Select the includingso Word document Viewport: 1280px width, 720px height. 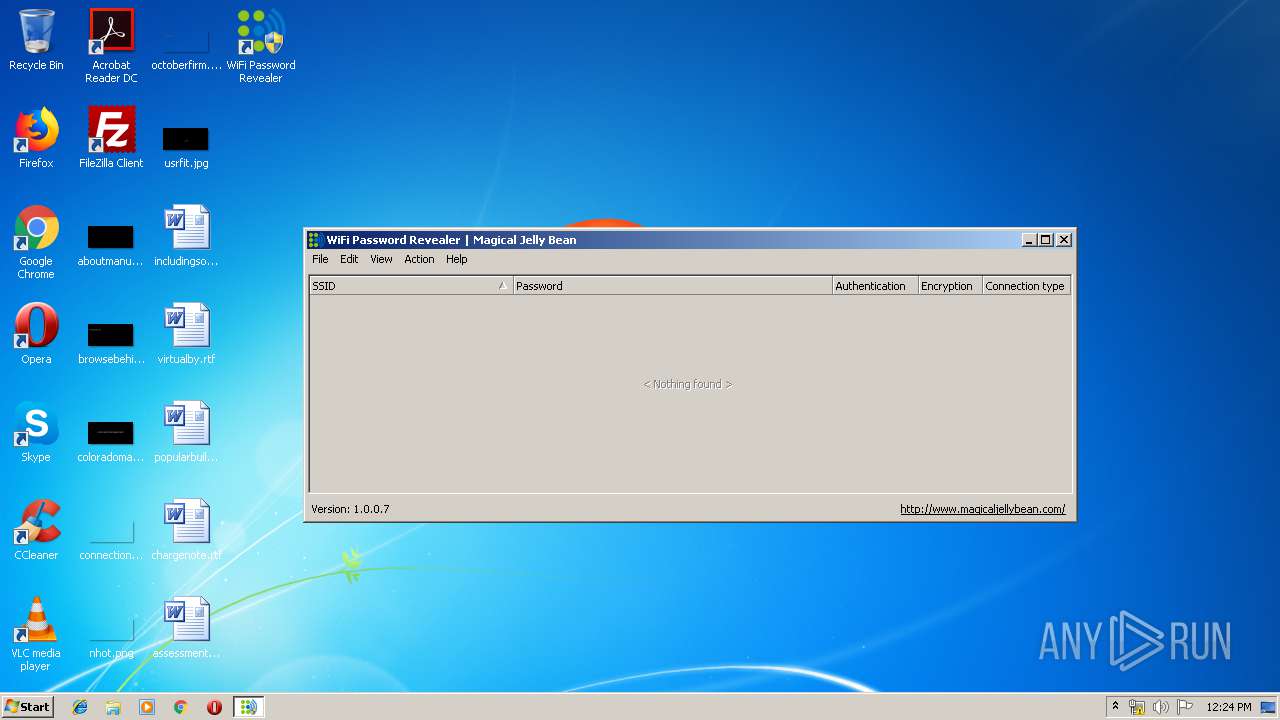click(186, 236)
